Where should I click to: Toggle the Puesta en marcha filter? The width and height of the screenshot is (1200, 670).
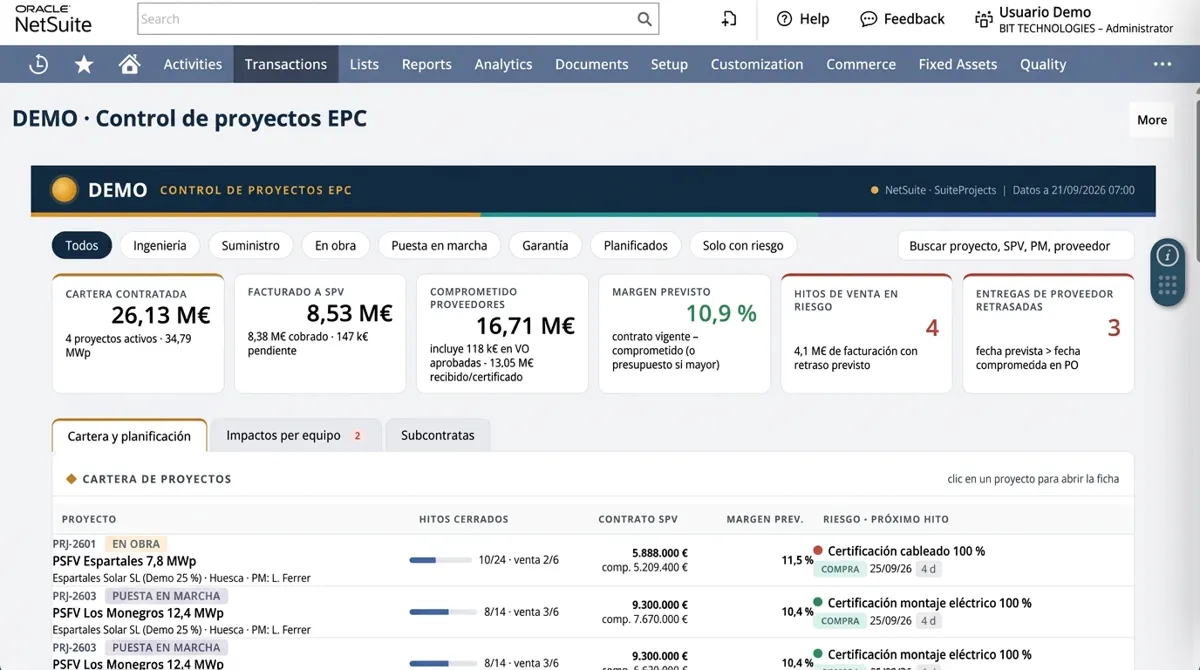point(439,245)
